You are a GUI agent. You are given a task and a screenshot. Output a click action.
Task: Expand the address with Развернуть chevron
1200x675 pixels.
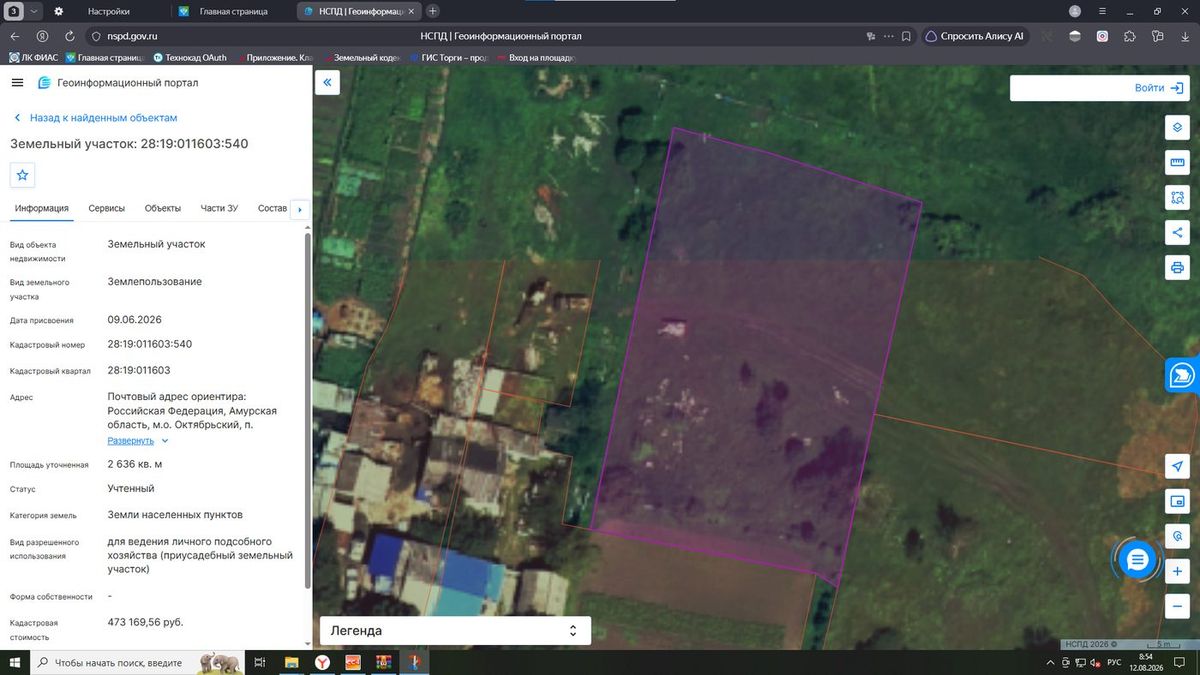pyautogui.click(x=165, y=440)
